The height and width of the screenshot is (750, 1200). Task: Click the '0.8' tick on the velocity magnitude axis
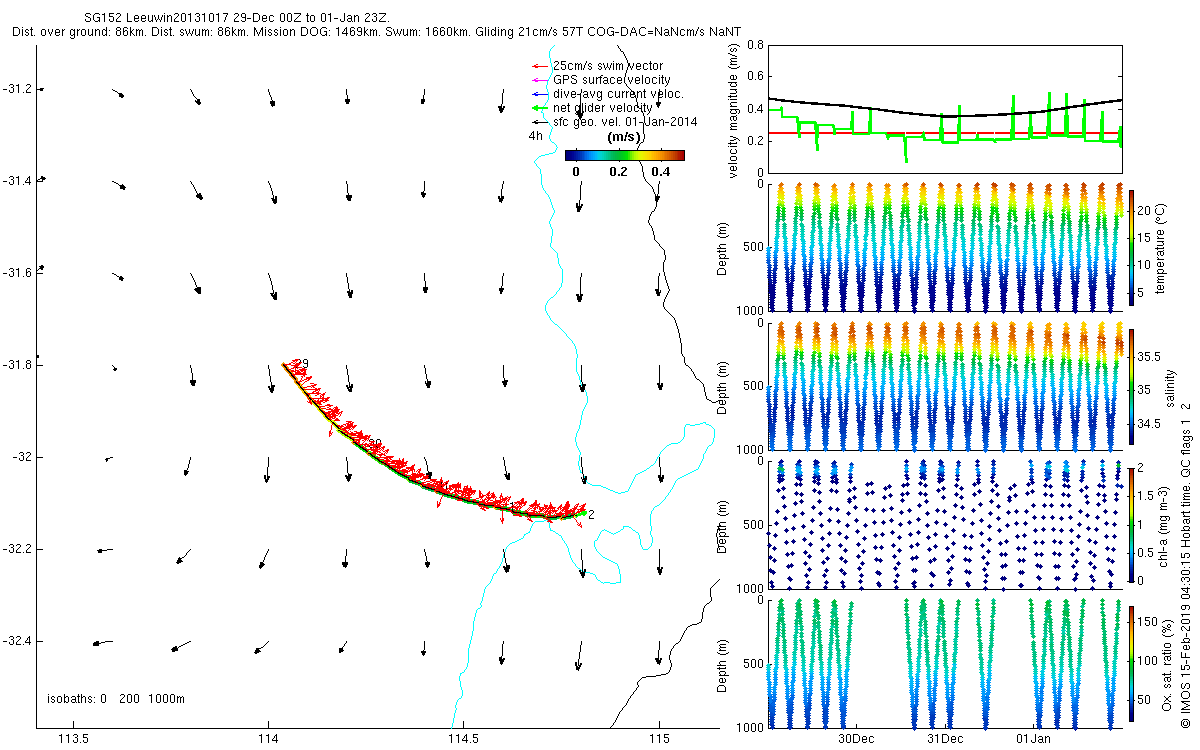[x=755, y=45]
